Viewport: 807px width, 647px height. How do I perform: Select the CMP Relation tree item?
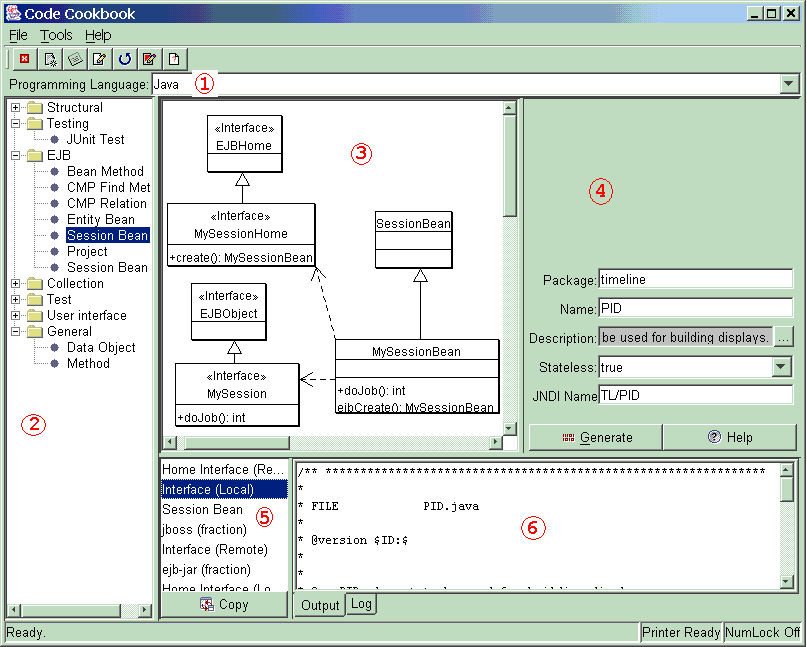pyautogui.click(x=107, y=203)
